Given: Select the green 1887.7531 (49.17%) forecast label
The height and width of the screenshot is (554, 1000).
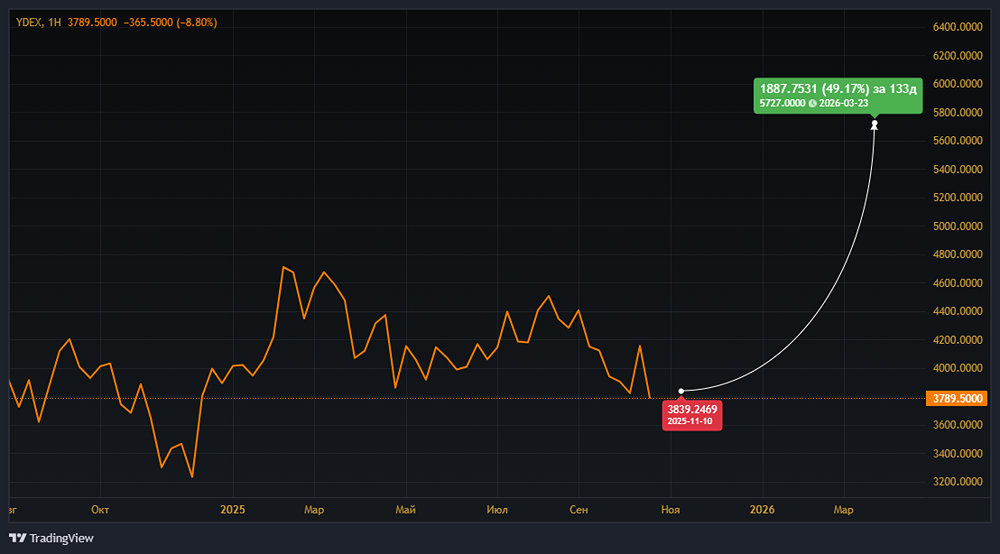Looking at the screenshot, I should pyautogui.click(x=838, y=96).
